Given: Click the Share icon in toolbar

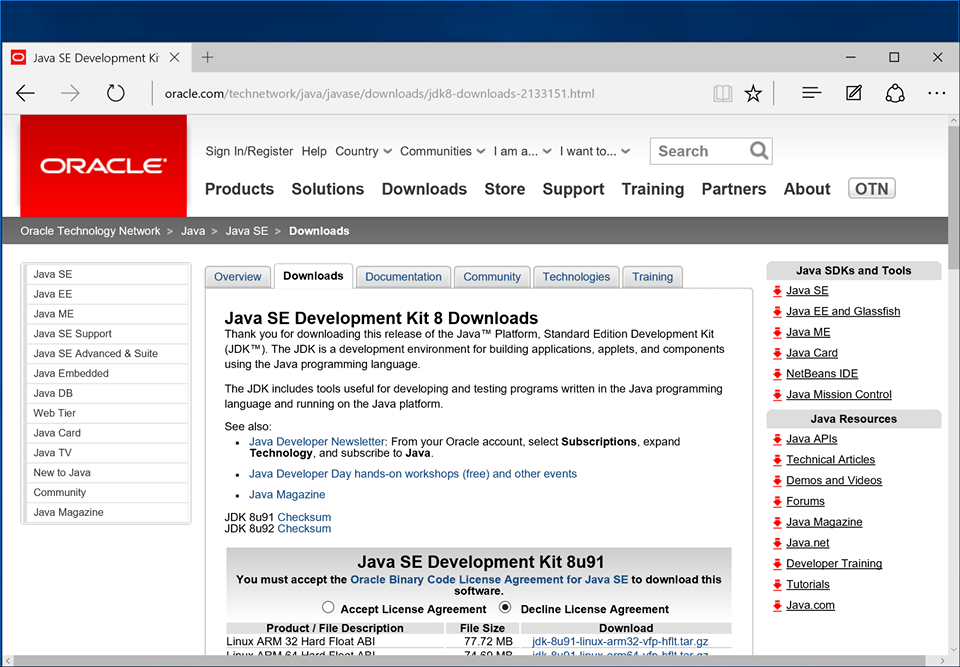Looking at the screenshot, I should pyautogui.click(x=895, y=93).
